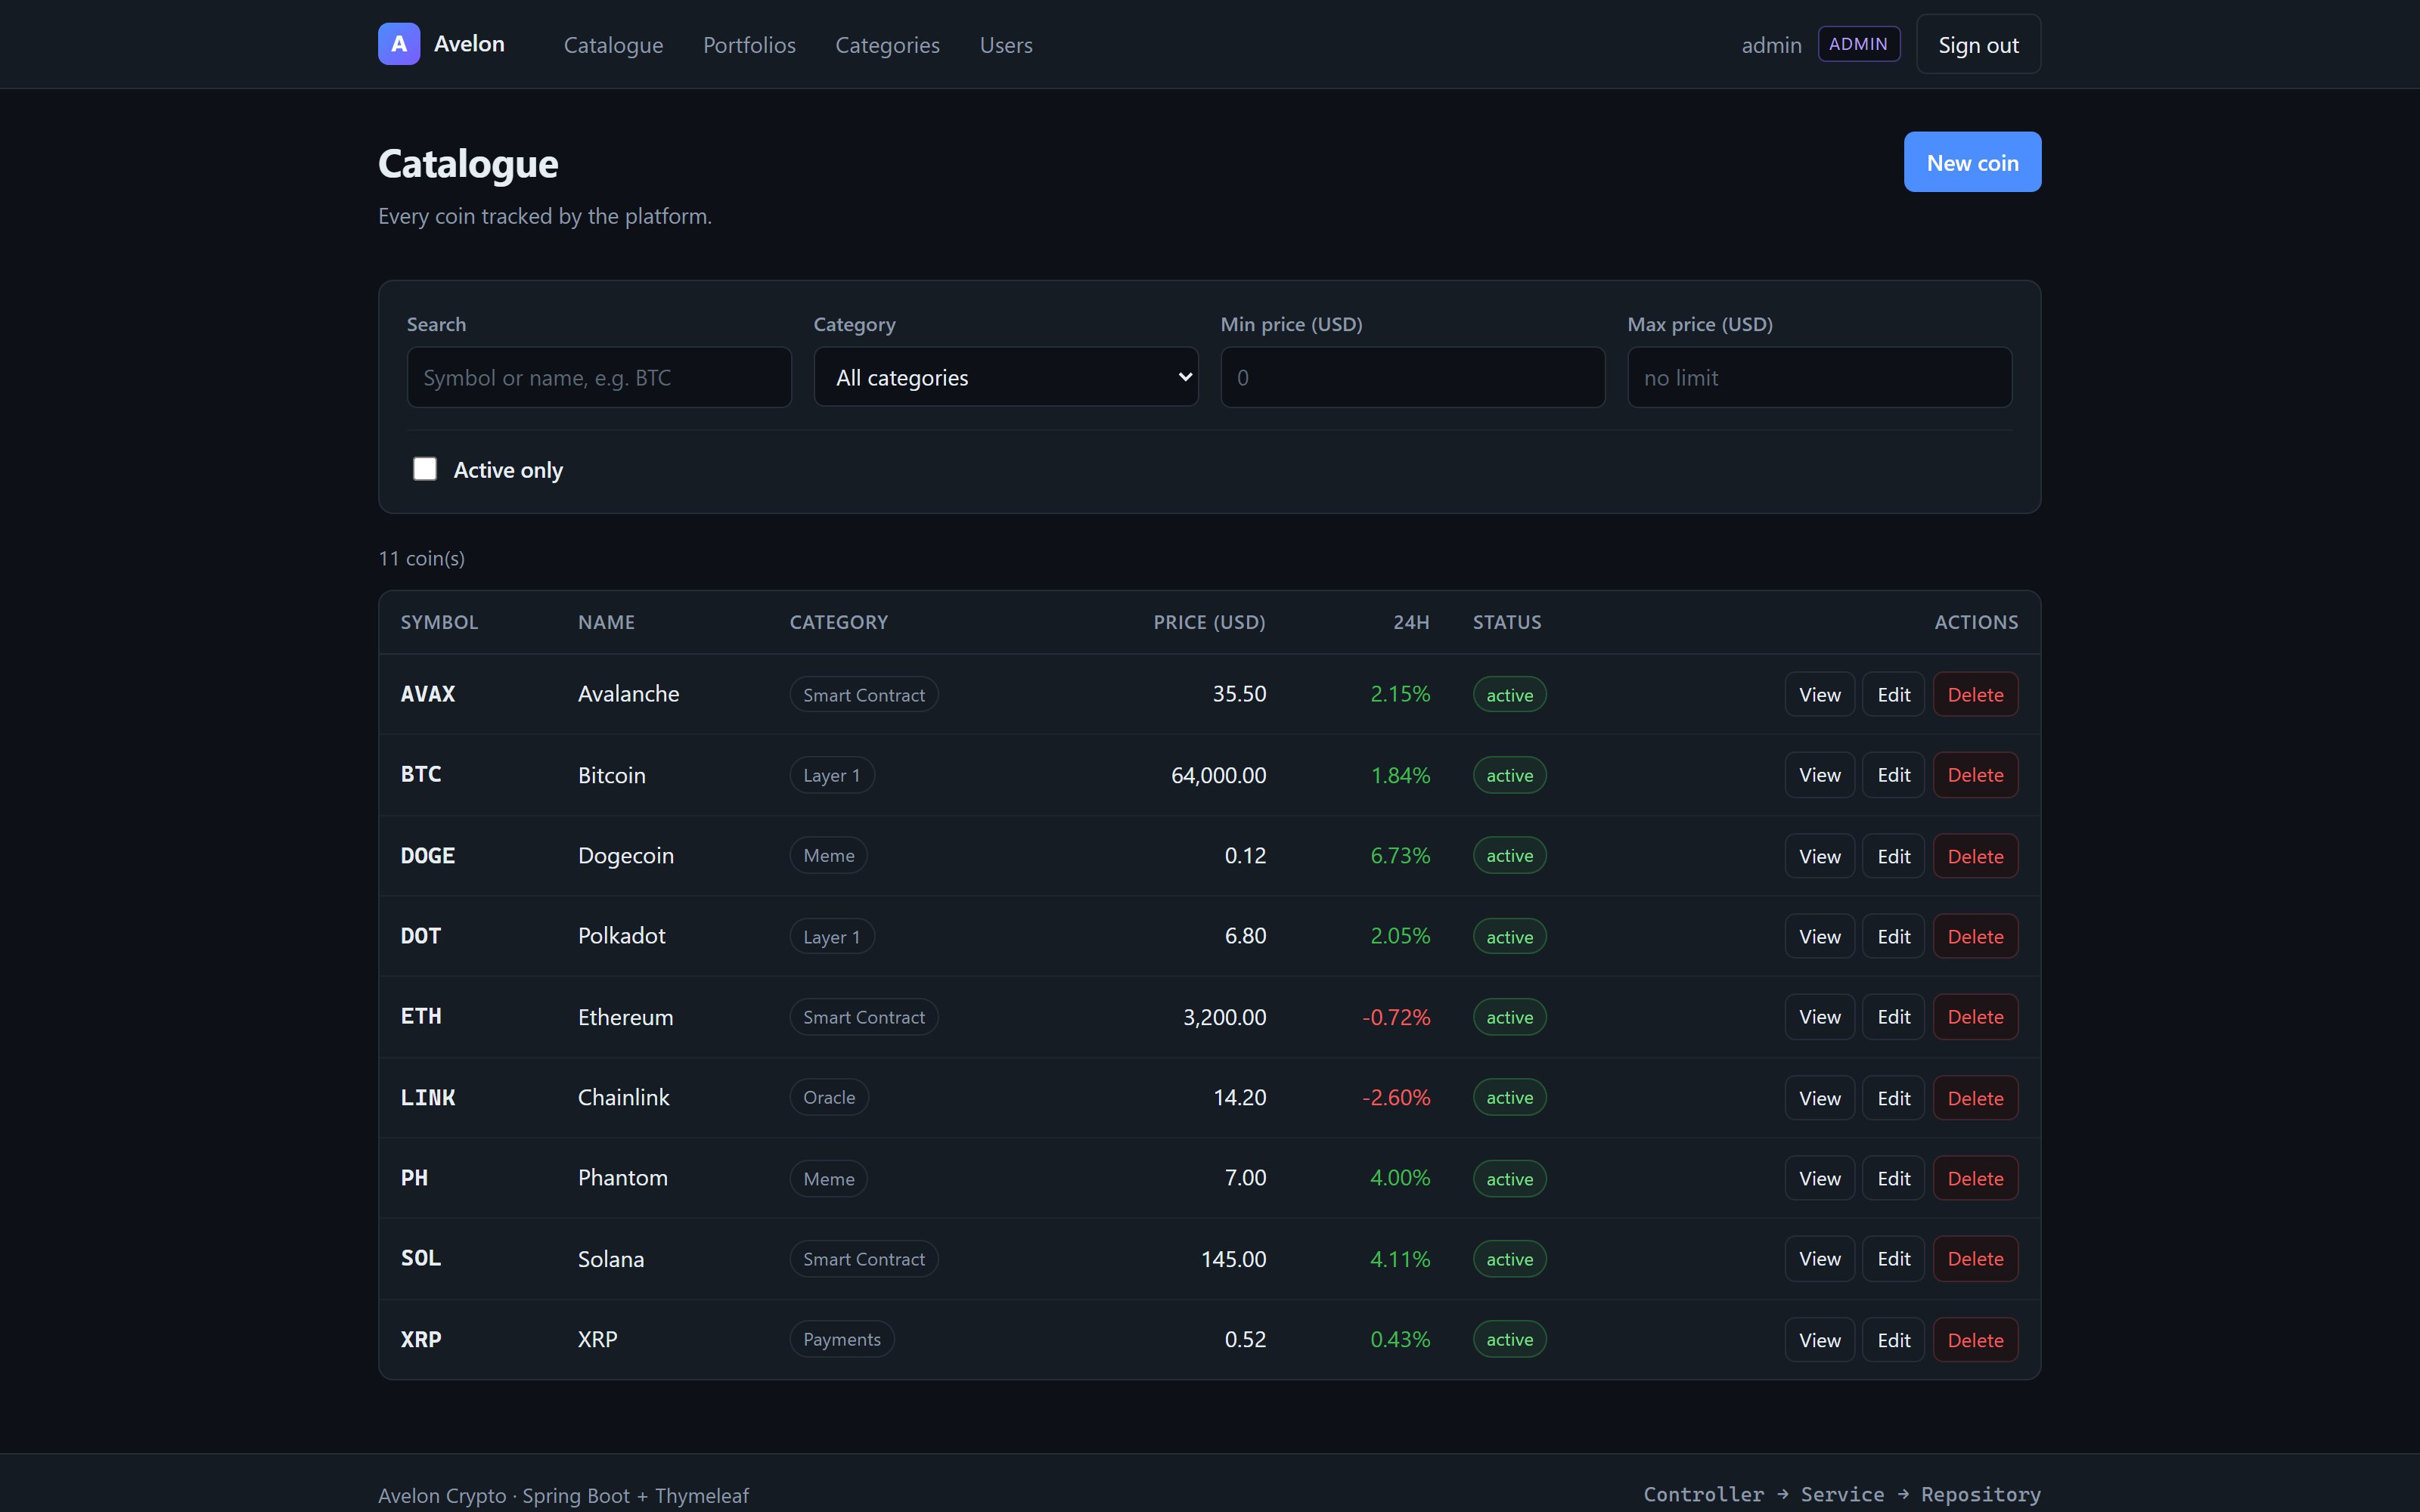This screenshot has height=1512, width=2420.
Task: Open the Catalogue nav item
Action: (x=613, y=45)
